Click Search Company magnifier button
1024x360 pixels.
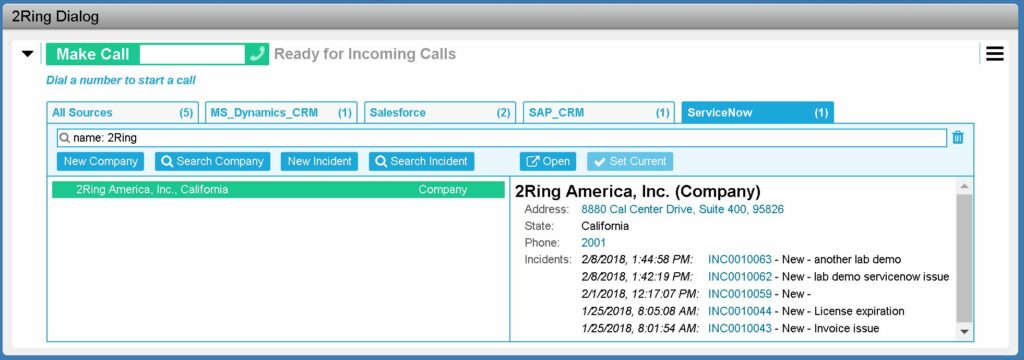pos(212,161)
